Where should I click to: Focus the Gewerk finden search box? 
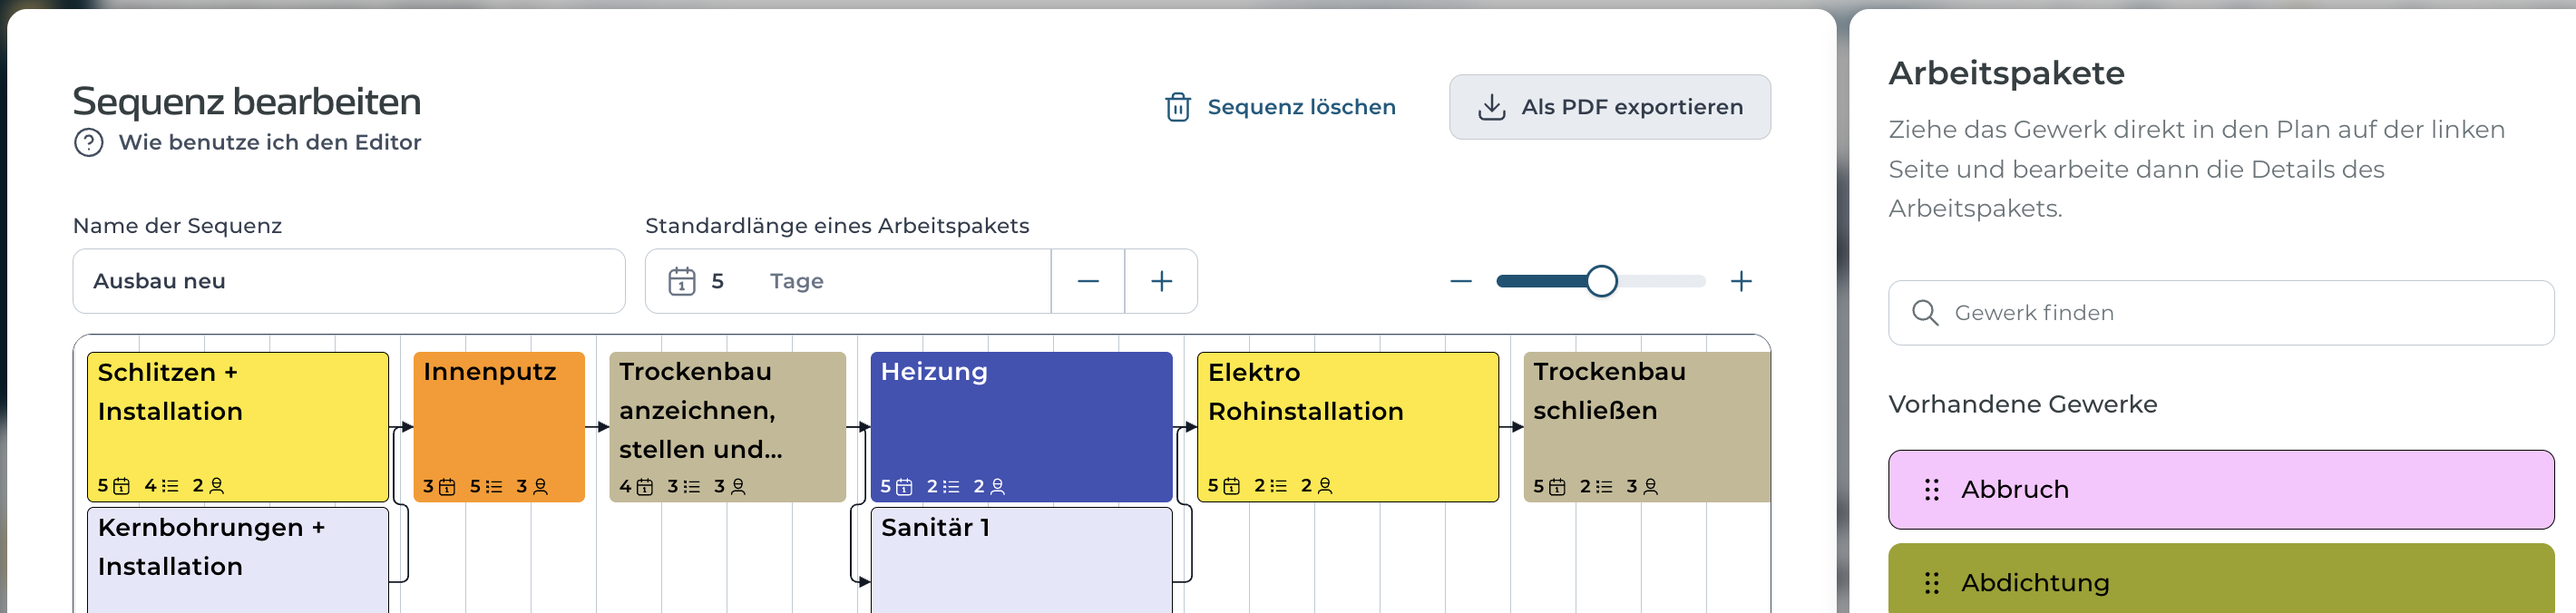tap(2221, 313)
